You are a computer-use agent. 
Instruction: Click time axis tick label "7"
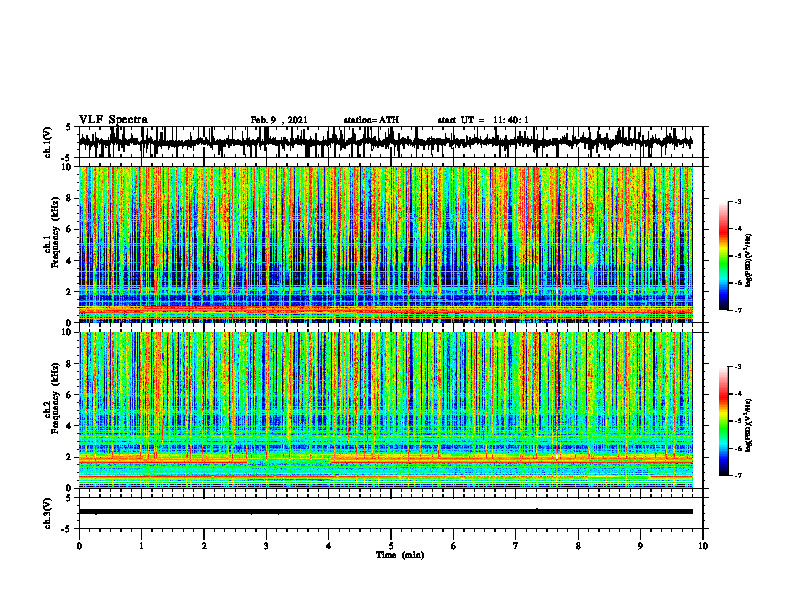tap(516, 546)
